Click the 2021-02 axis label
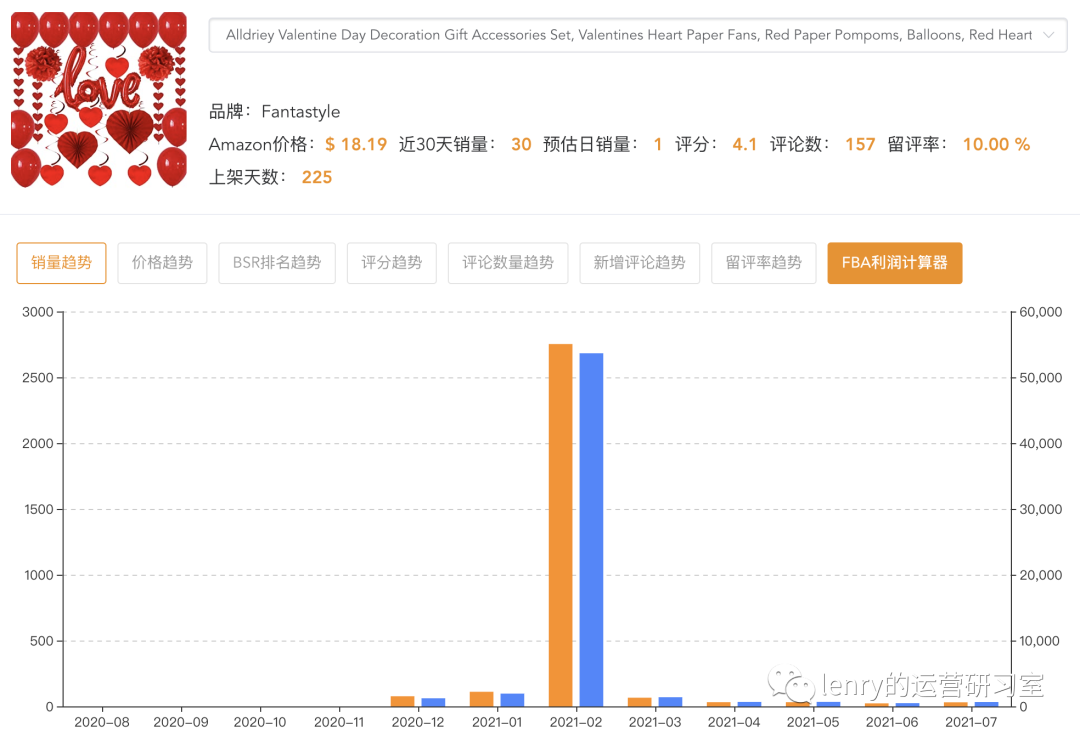 [576, 722]
